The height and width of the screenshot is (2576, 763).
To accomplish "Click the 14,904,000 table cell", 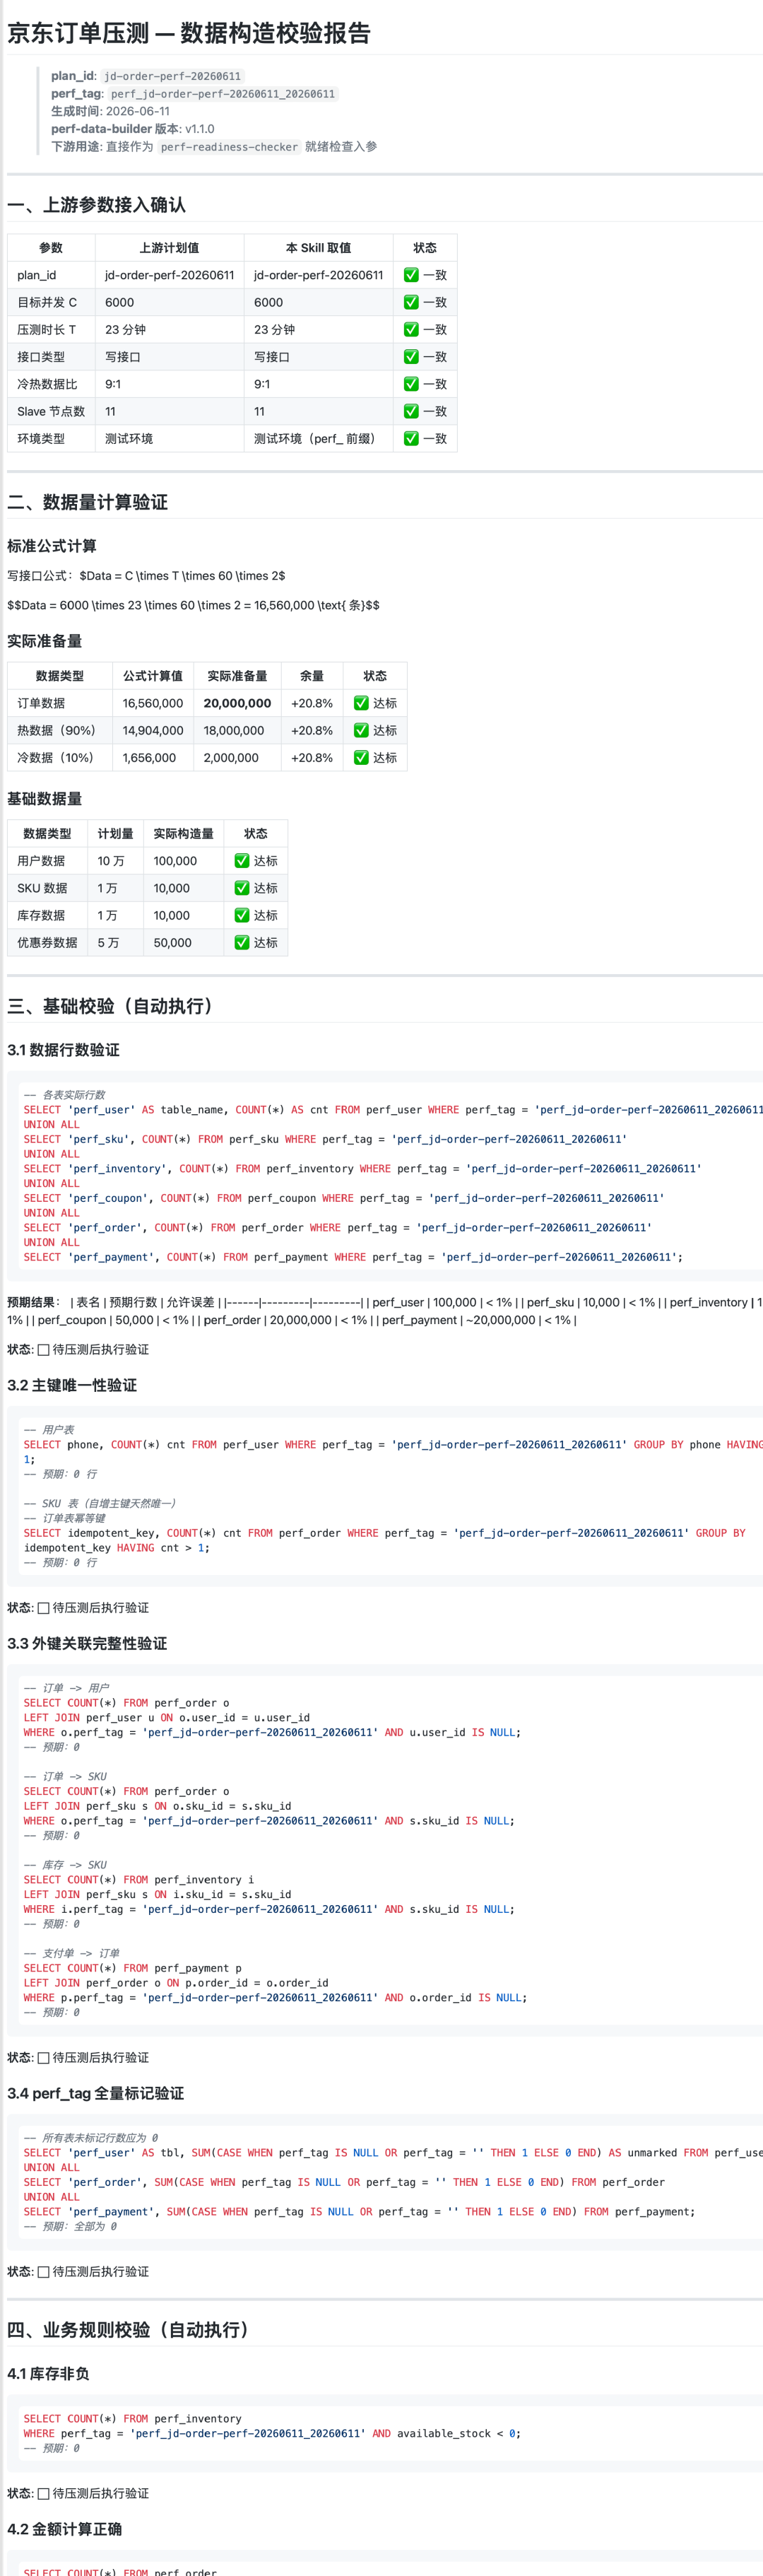I will [x=153, y=730].
